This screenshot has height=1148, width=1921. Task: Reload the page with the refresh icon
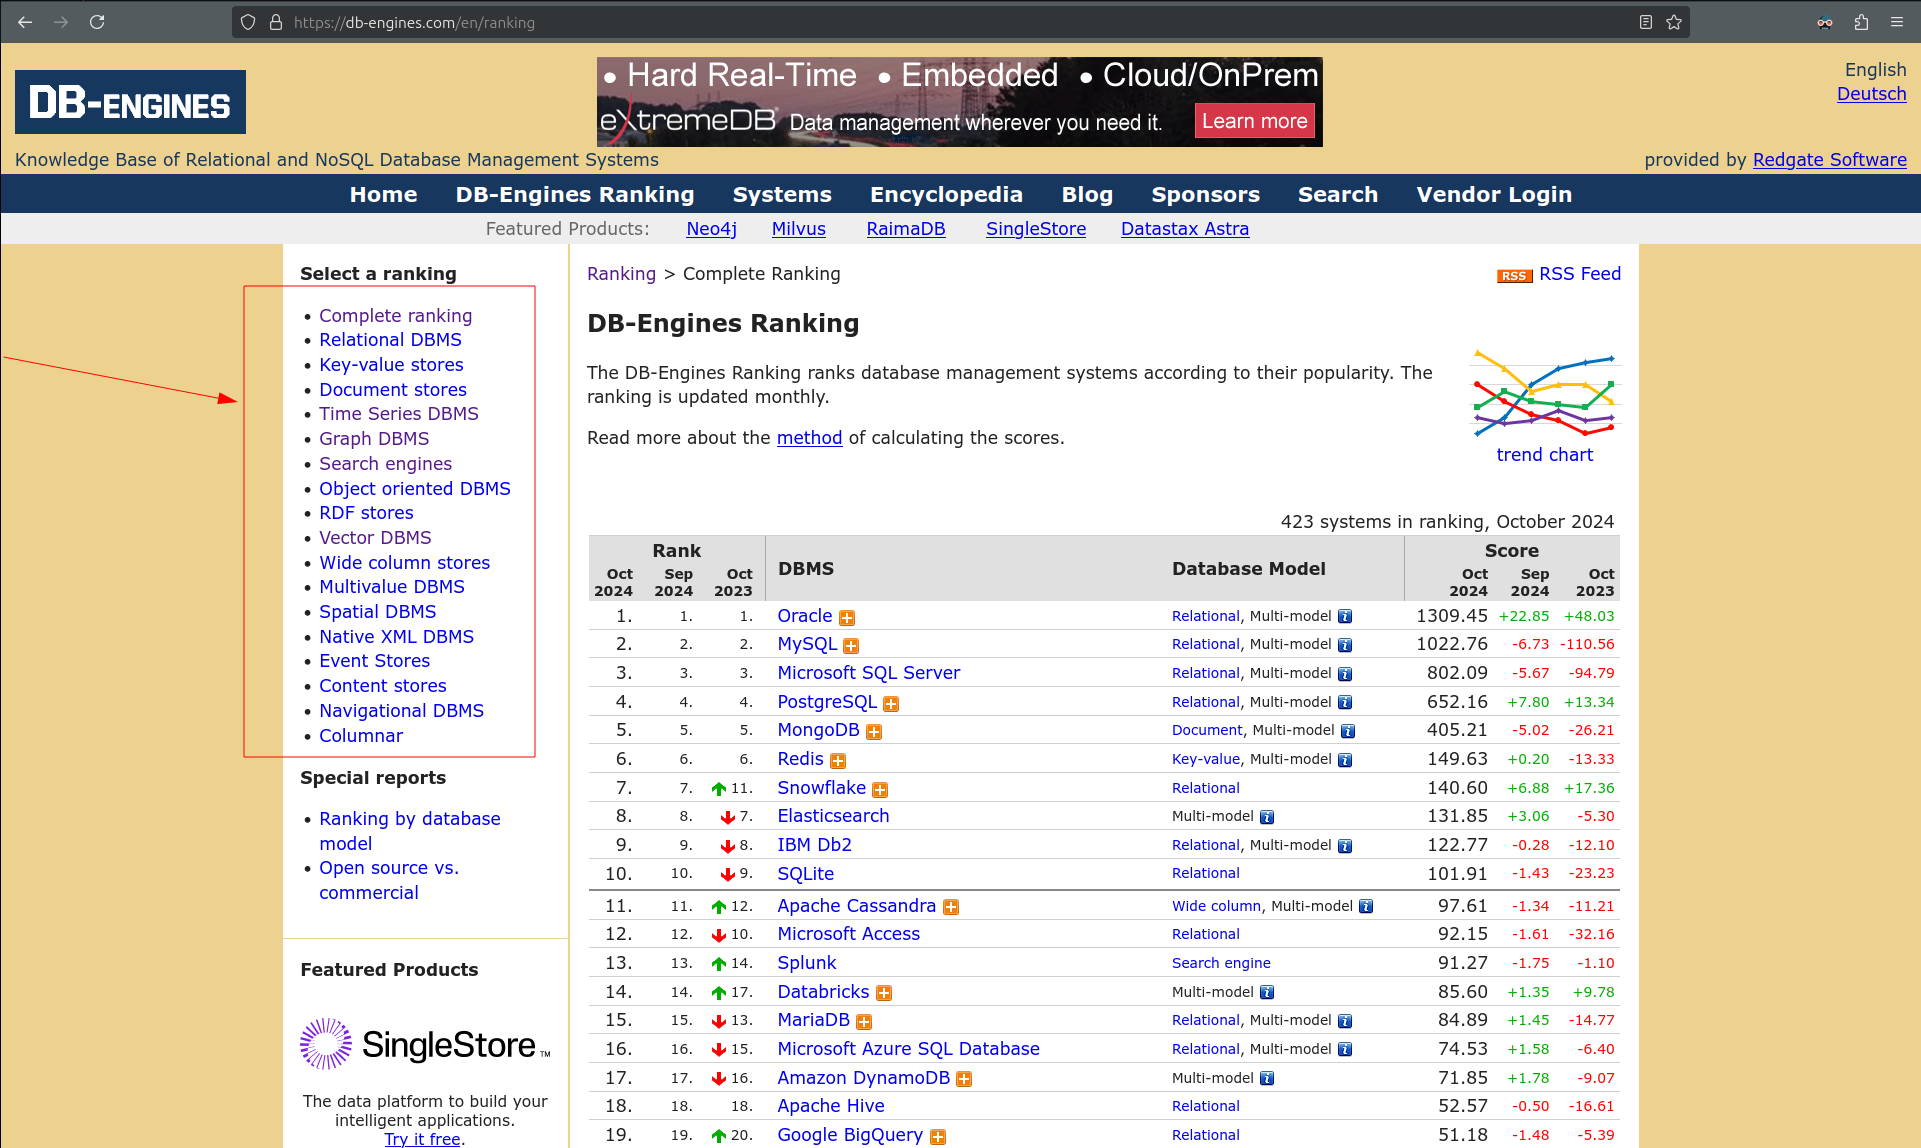click(97, 22)
